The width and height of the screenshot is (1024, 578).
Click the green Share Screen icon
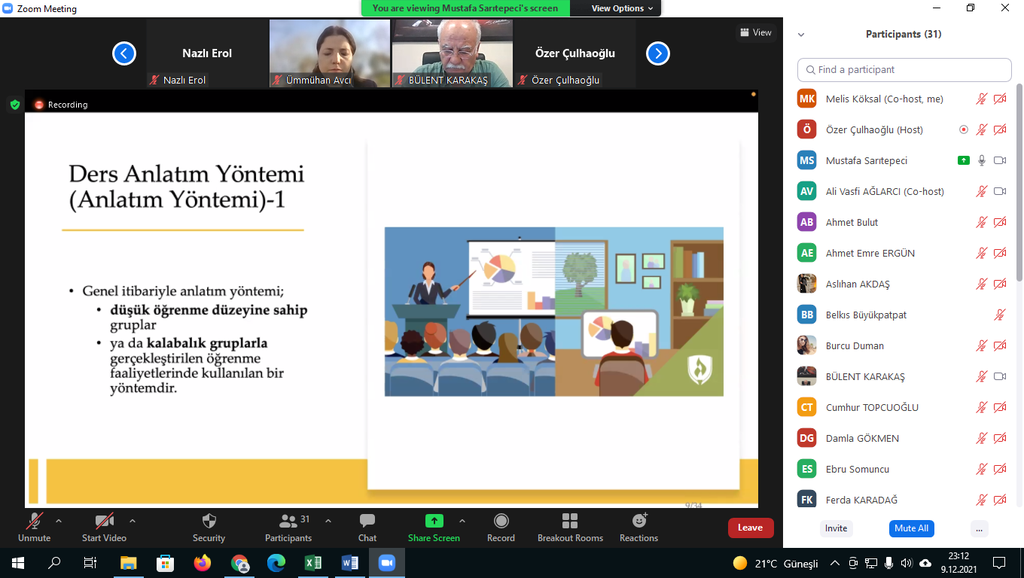click(x=433, y=521)
